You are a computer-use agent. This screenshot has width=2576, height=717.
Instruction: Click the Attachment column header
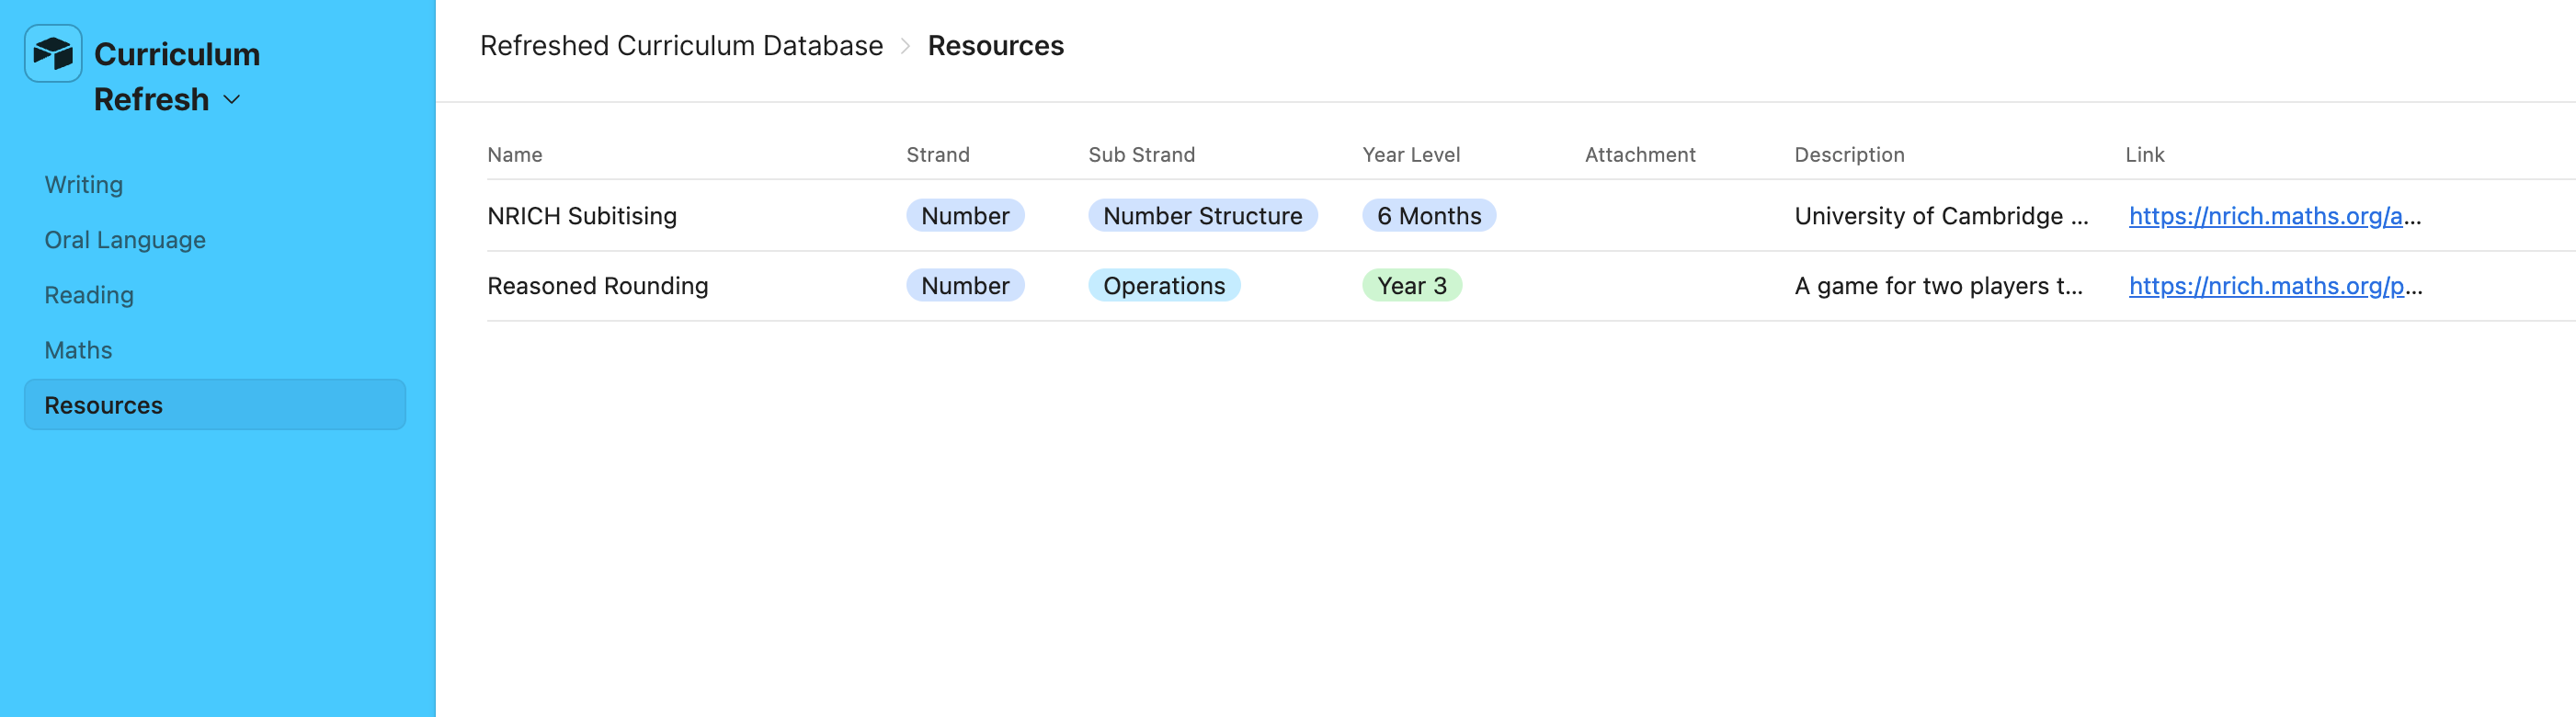(x=1640, y=155)
